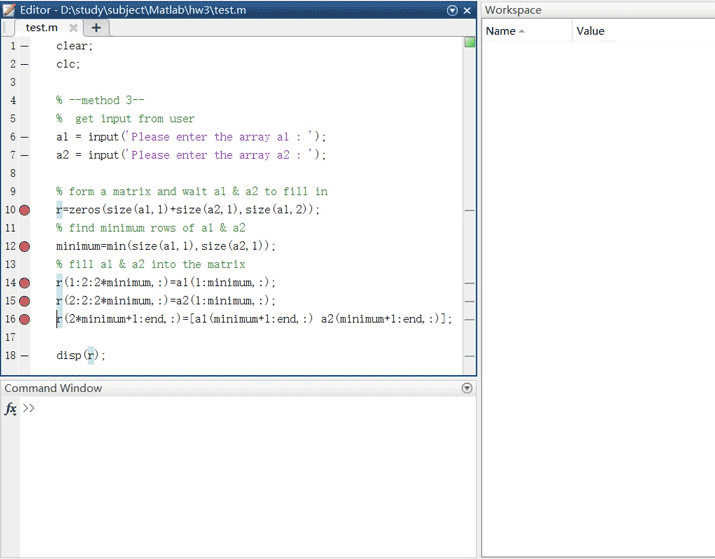Click the 'r(1:2:2*minimum,:)' code line

pyautogui.click(x=166, y=283)
